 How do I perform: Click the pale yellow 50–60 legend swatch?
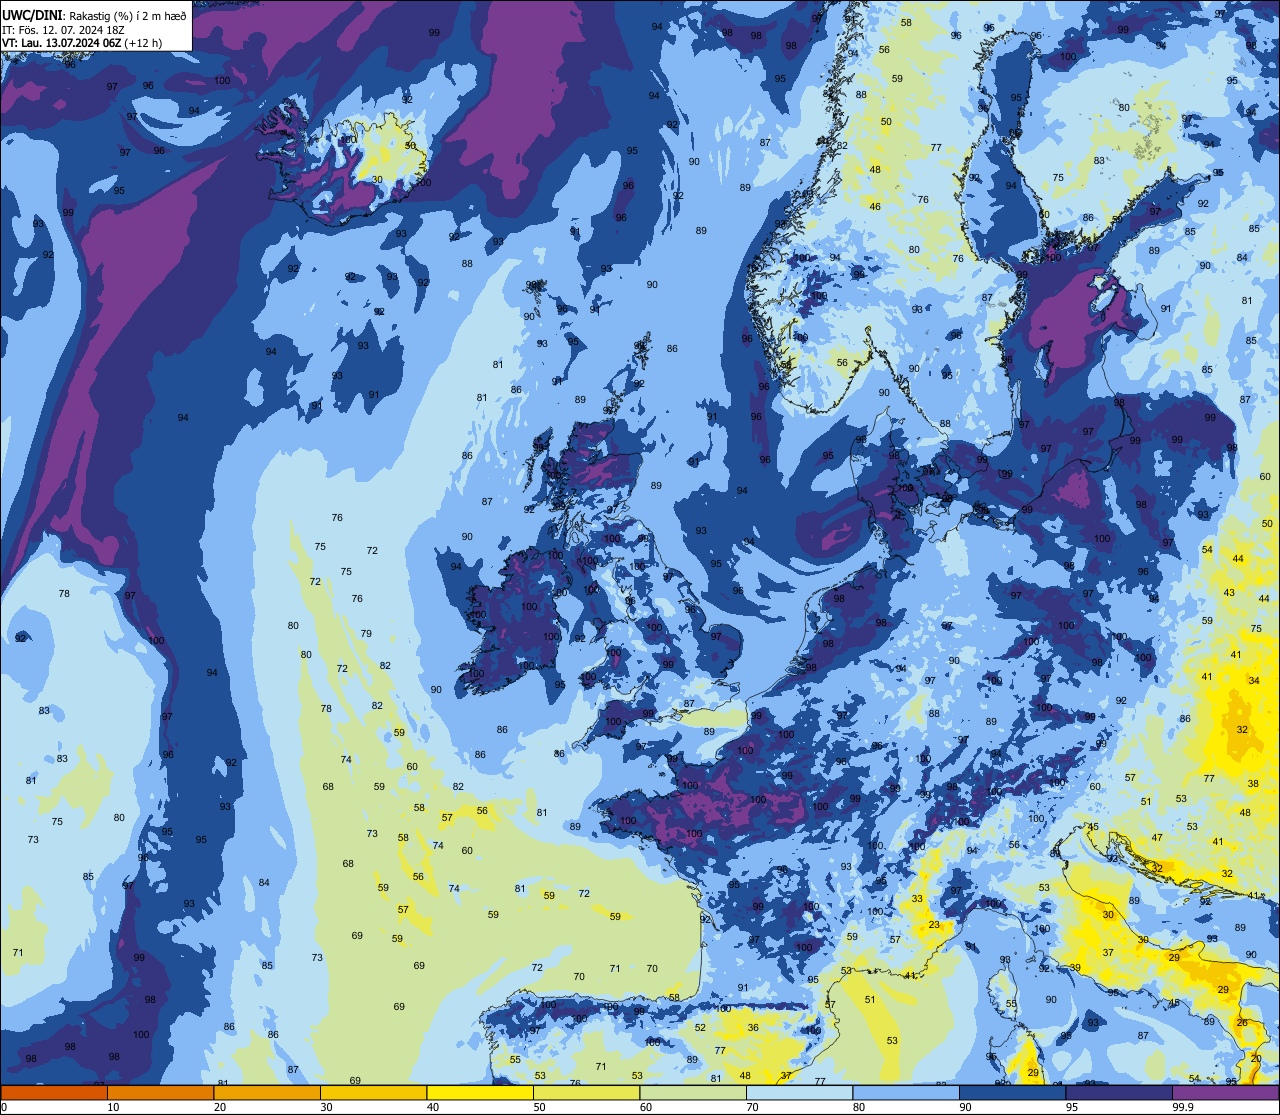coord(586,1092)
